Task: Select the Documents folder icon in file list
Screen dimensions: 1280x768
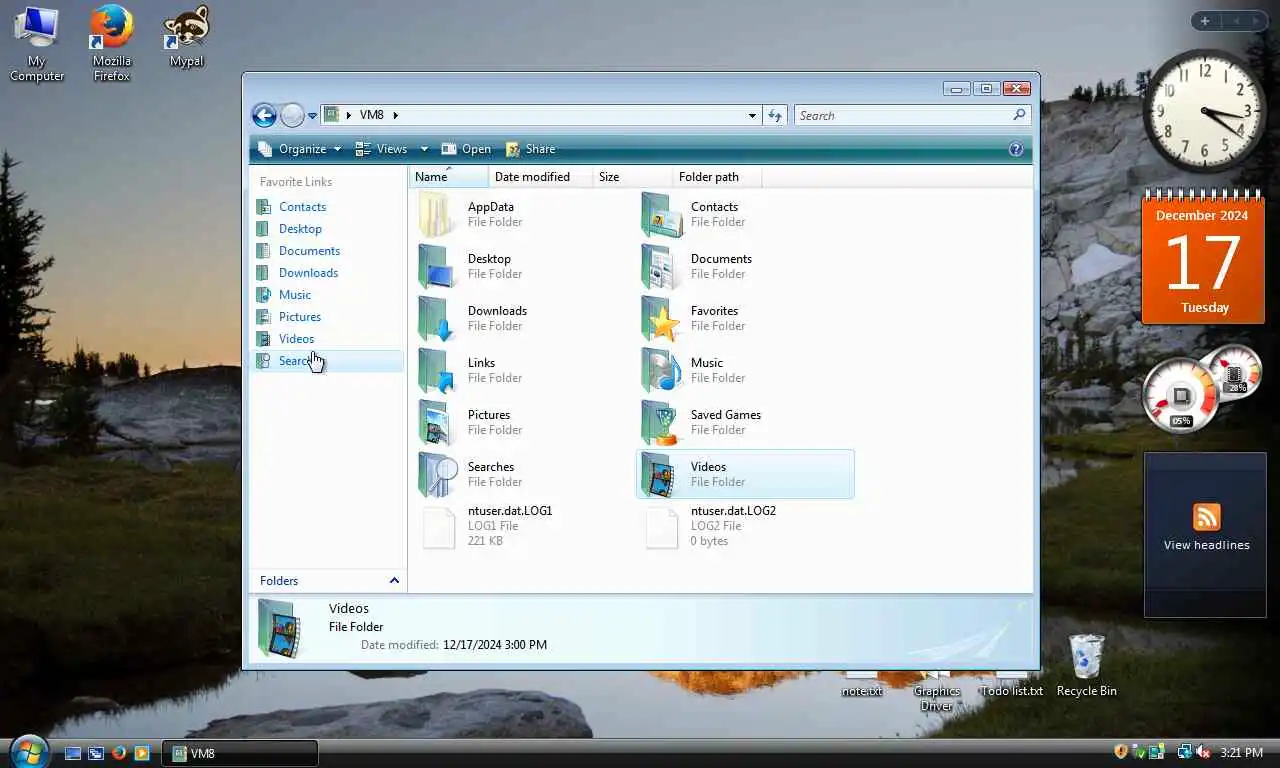Action: [661, 266]
